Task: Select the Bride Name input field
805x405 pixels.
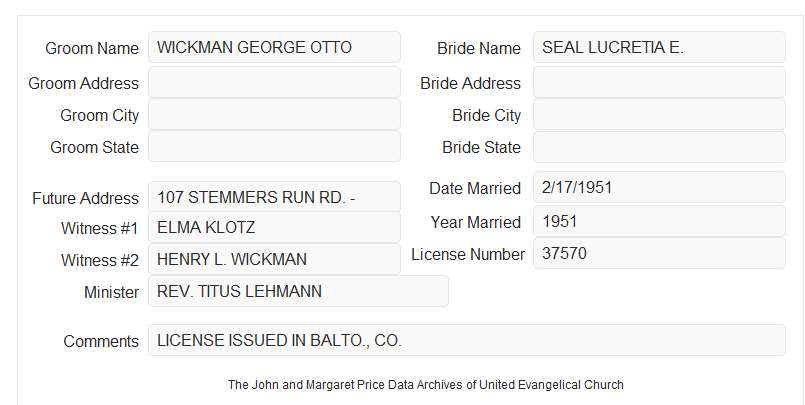Action: click(659, 47)
